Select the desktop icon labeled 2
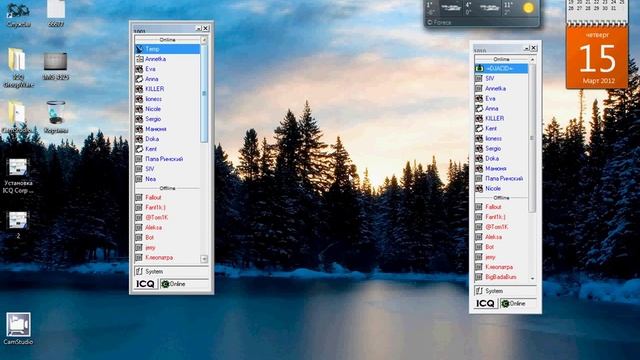The image size is (640, 360). (18, 225)
